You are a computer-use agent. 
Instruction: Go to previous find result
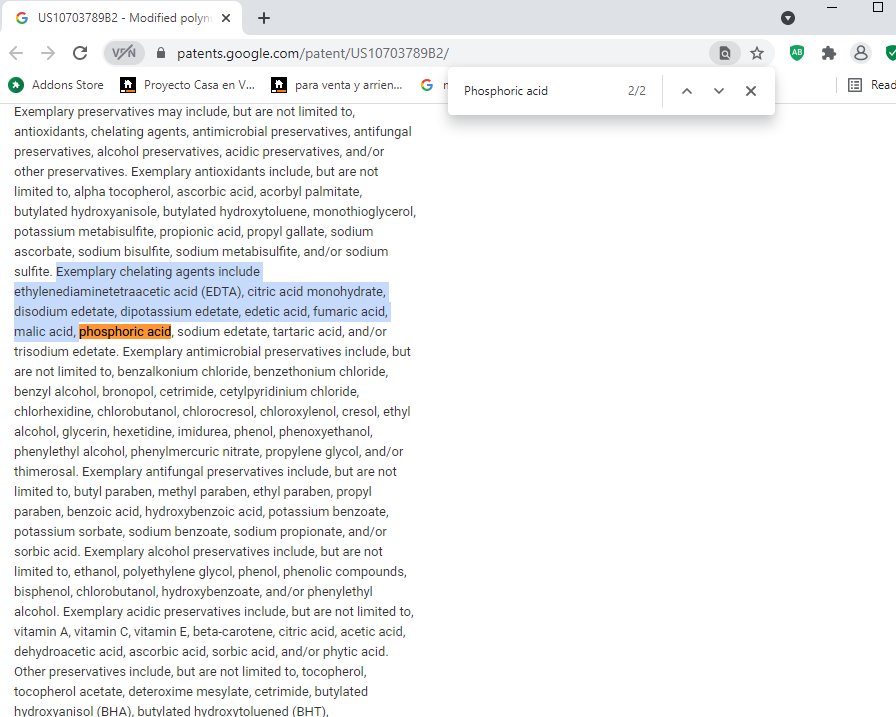(686, 91)
